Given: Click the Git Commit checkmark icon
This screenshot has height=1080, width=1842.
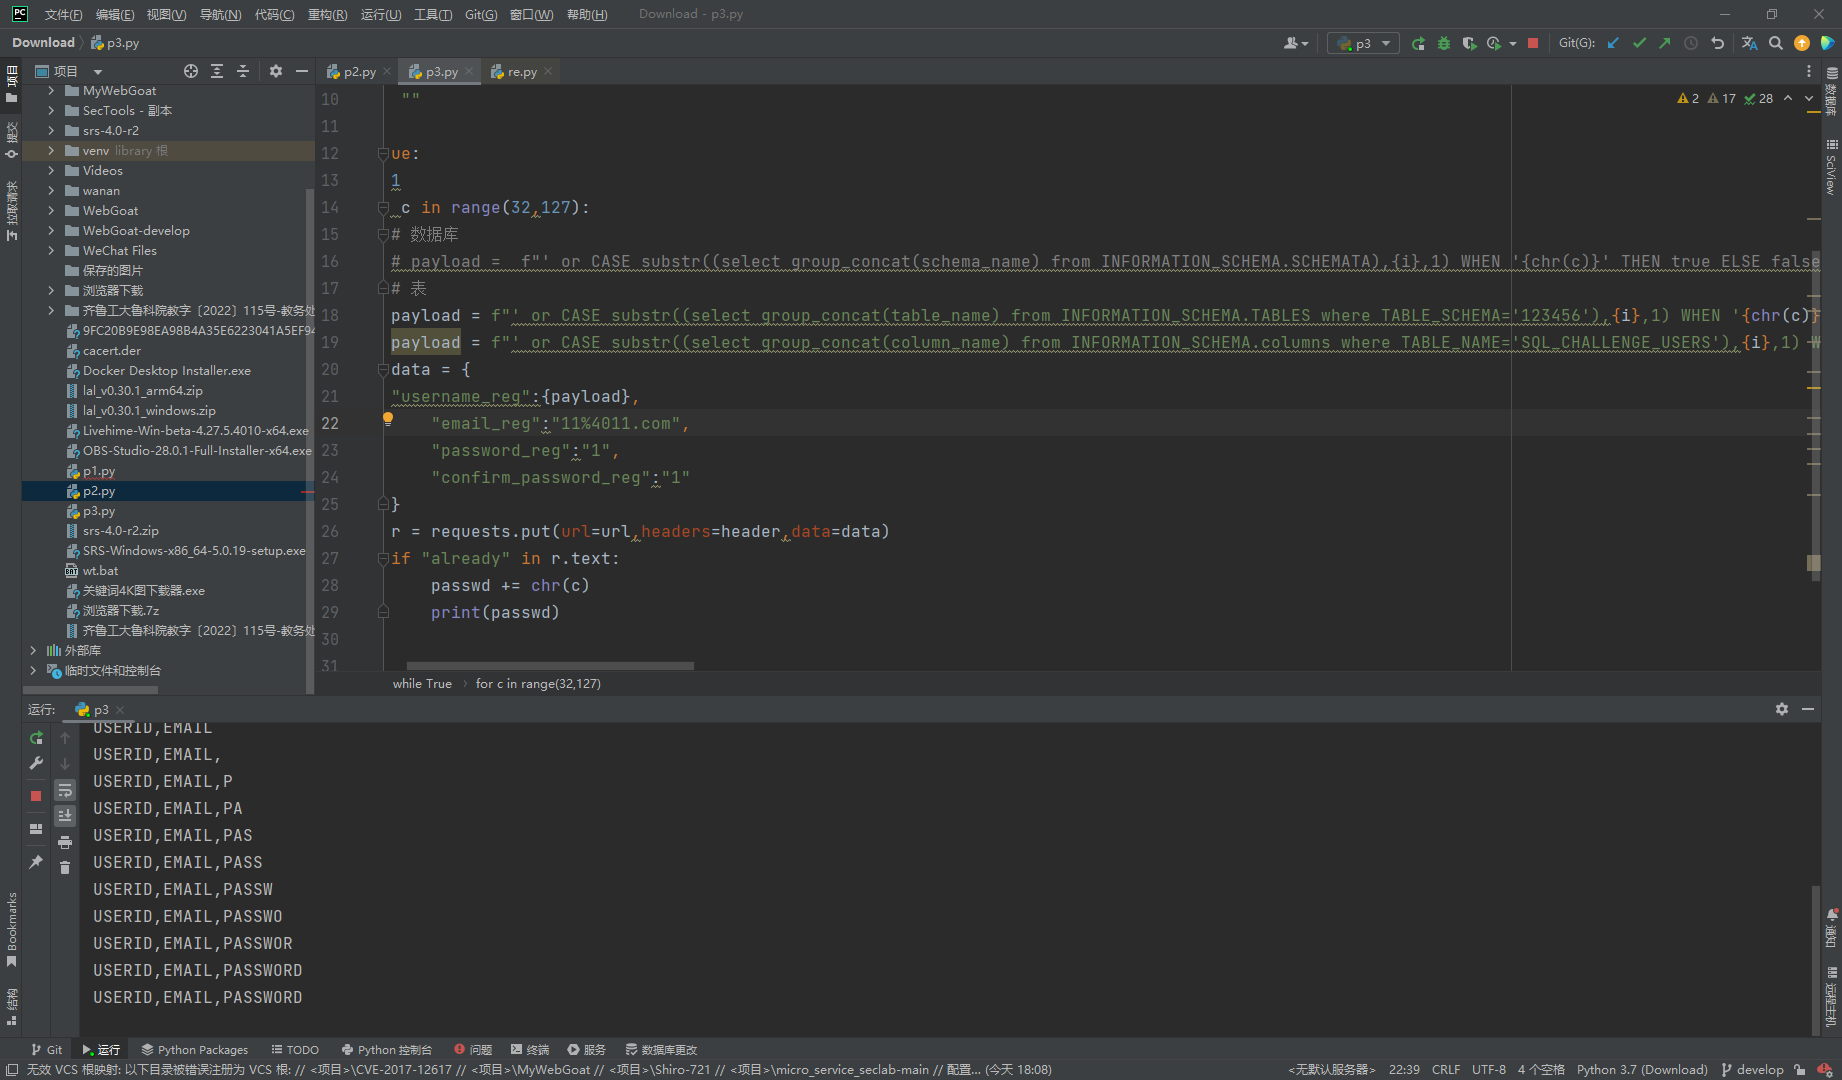Looking at the screenshot, I should (x=1639, y=43).
